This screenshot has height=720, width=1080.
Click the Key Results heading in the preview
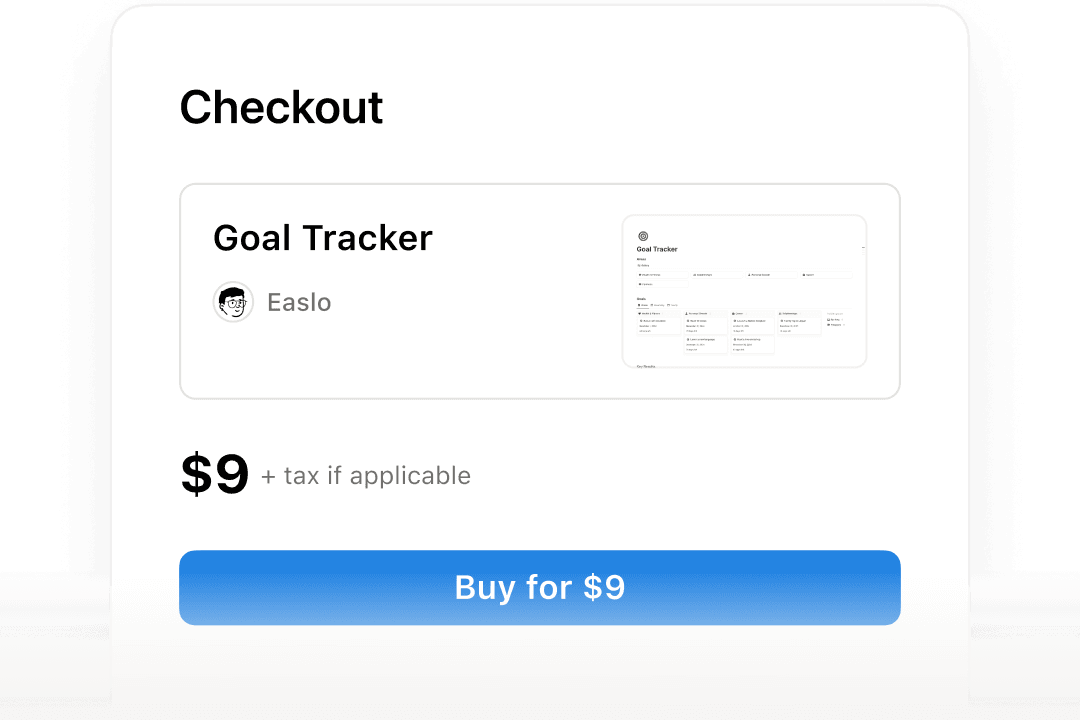[646, 366]
